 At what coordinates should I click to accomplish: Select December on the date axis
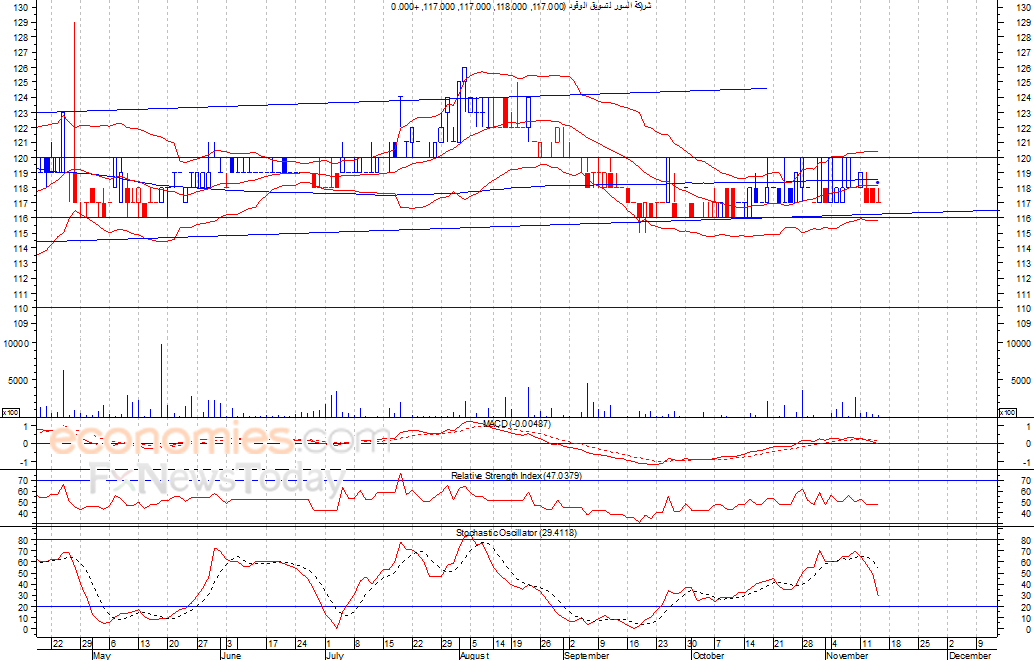968,655
